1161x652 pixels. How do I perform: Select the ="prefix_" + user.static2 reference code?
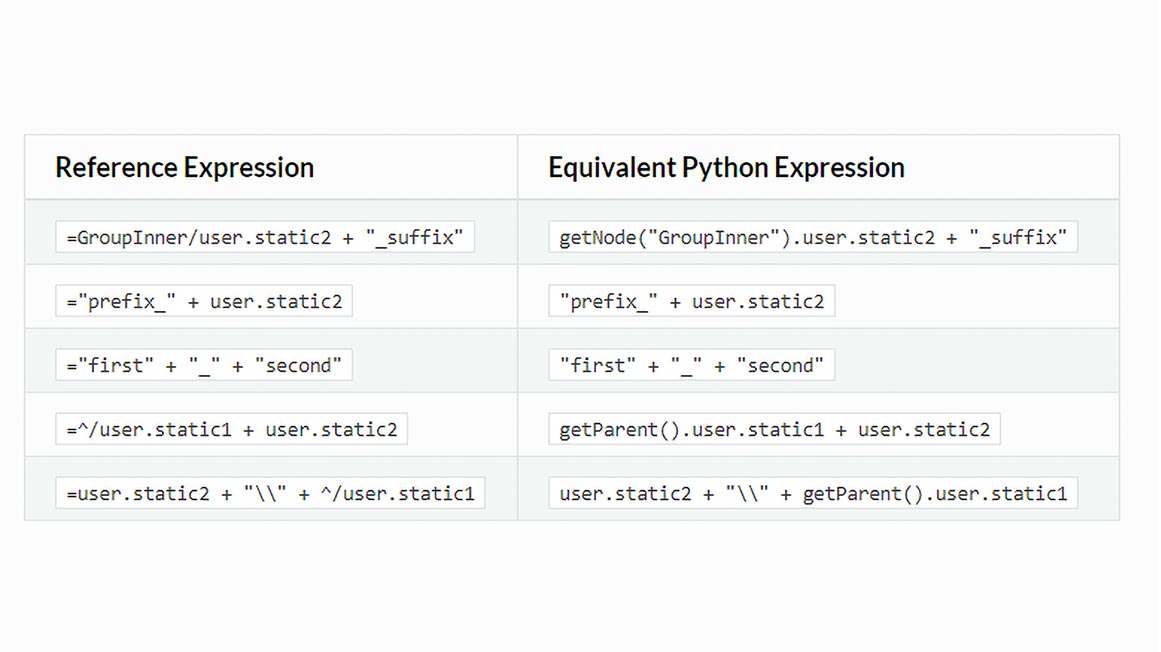204,301
